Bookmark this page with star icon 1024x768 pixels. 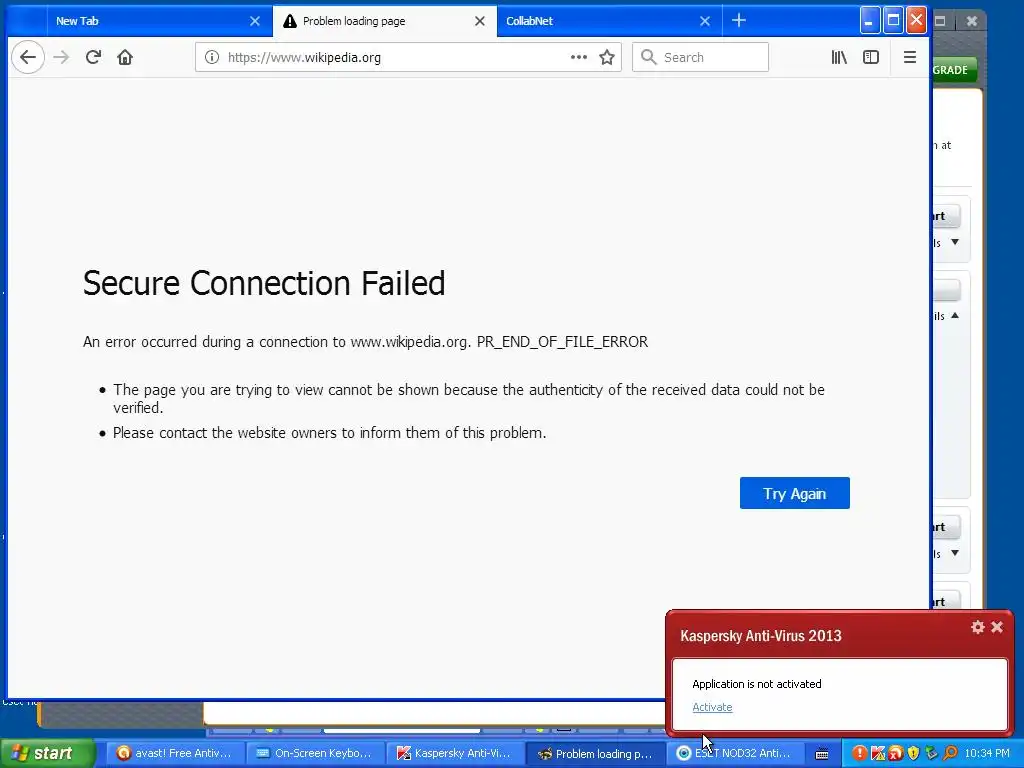(607, 57)
